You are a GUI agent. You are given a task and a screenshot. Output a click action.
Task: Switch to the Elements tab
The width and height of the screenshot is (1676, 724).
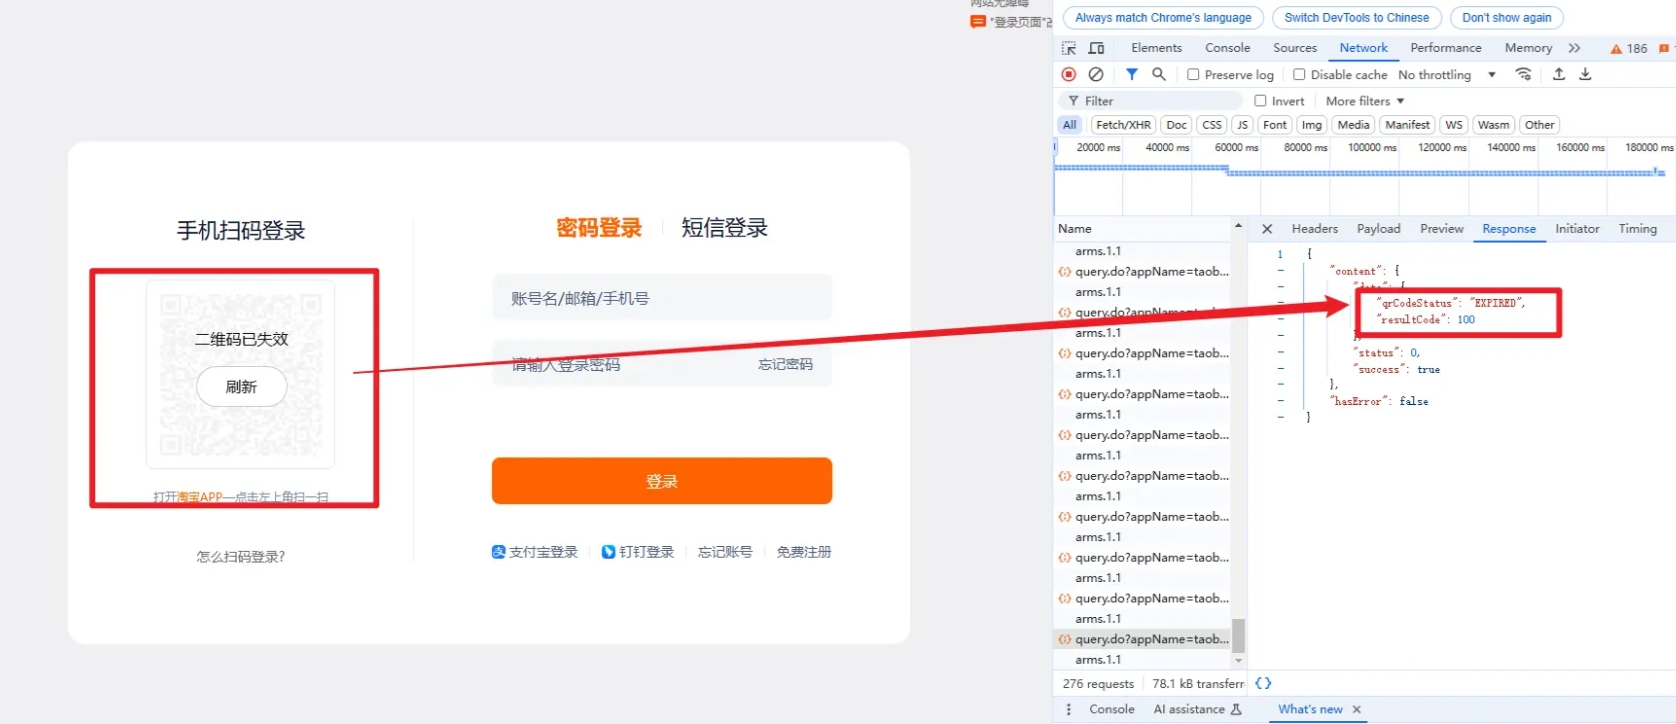tap(1156, 48)
